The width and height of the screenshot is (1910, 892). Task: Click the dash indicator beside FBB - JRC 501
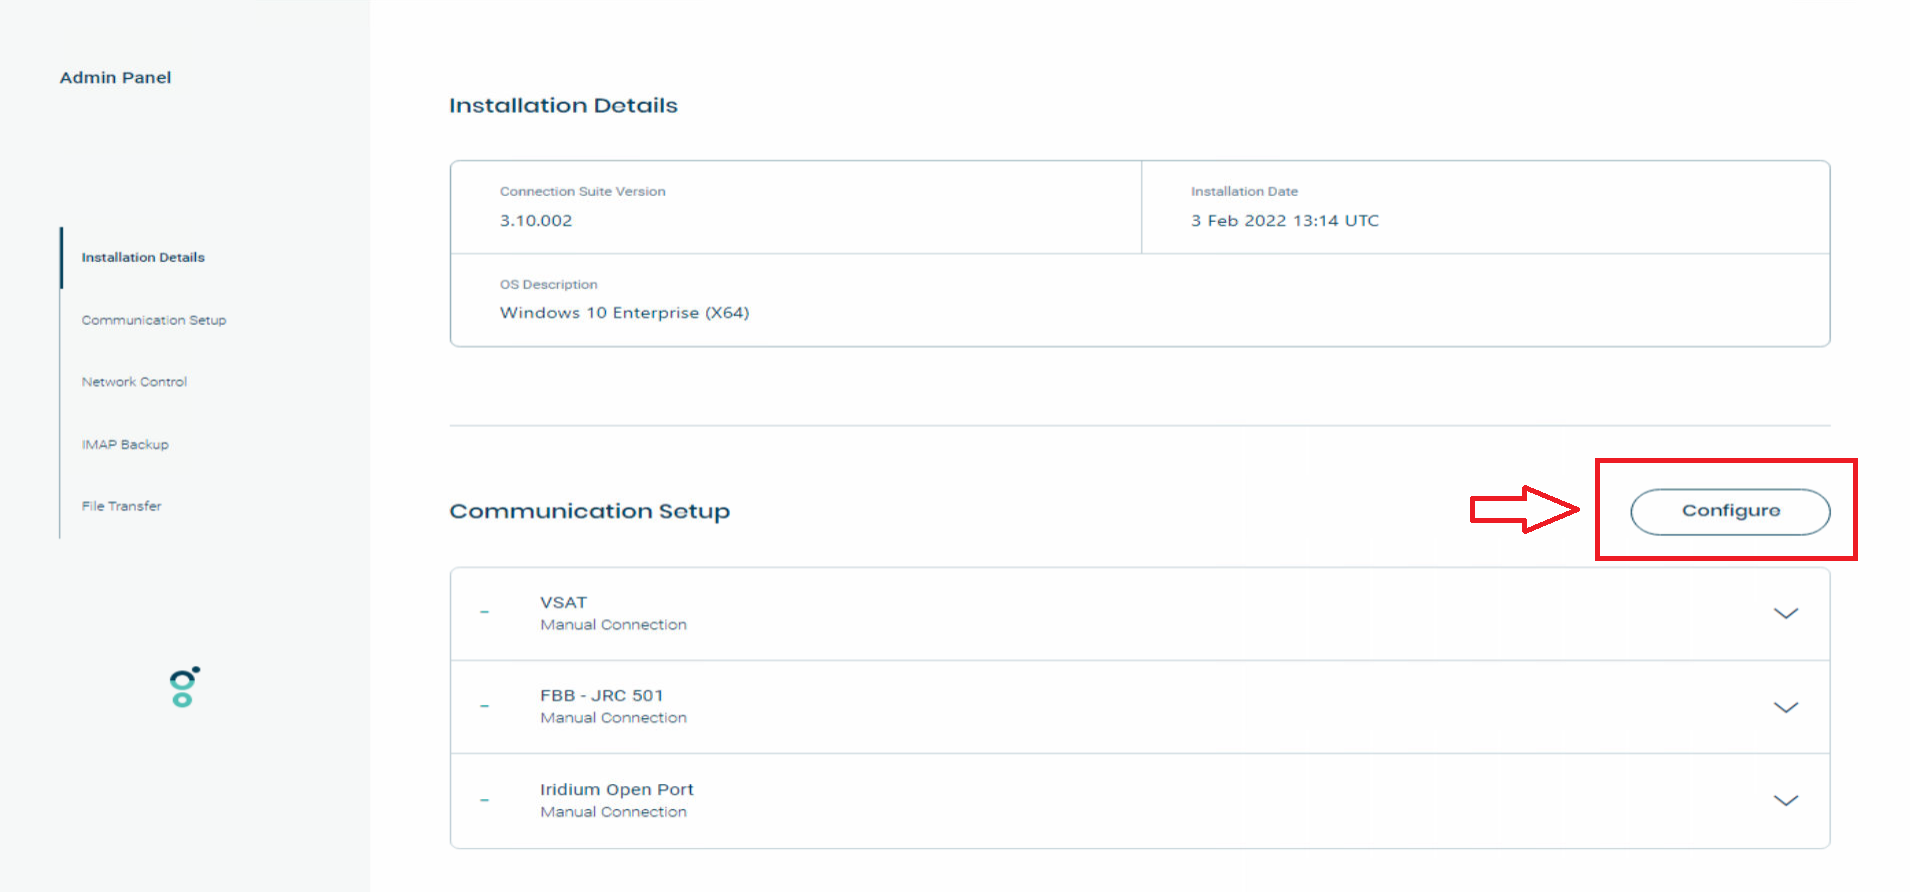(x=485, y=706)
